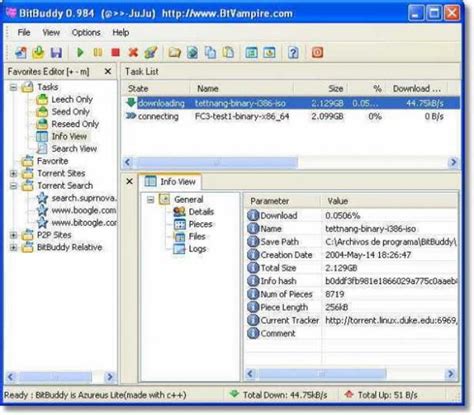Image resolution: width=474 pixels, height=415 pixels.
Task: Open the Help menu
Action: click(121, 32)
